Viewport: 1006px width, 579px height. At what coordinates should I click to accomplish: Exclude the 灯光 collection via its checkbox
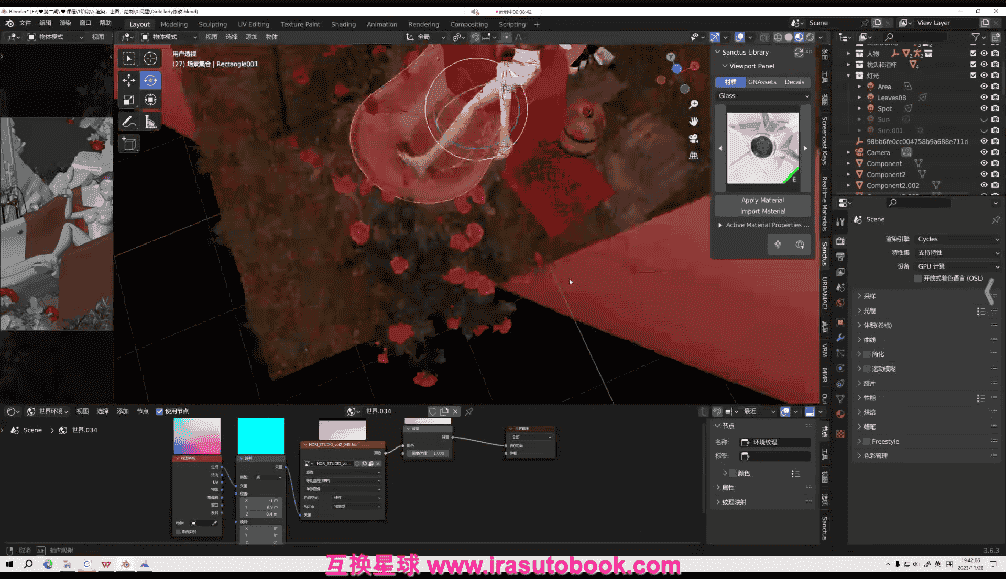click(973, 75)
